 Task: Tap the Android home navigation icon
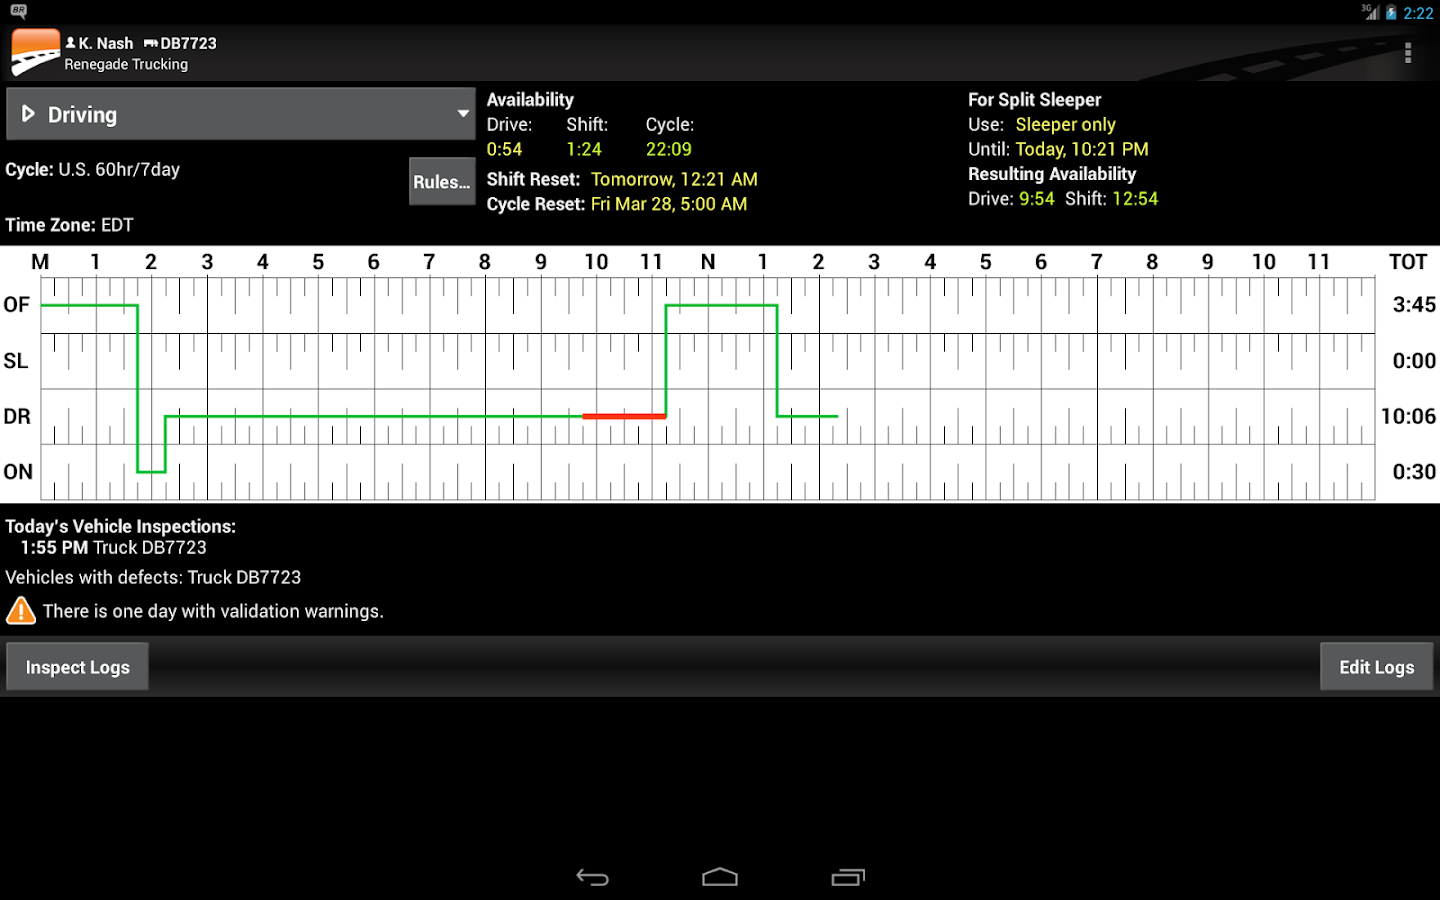pos(720,877)
